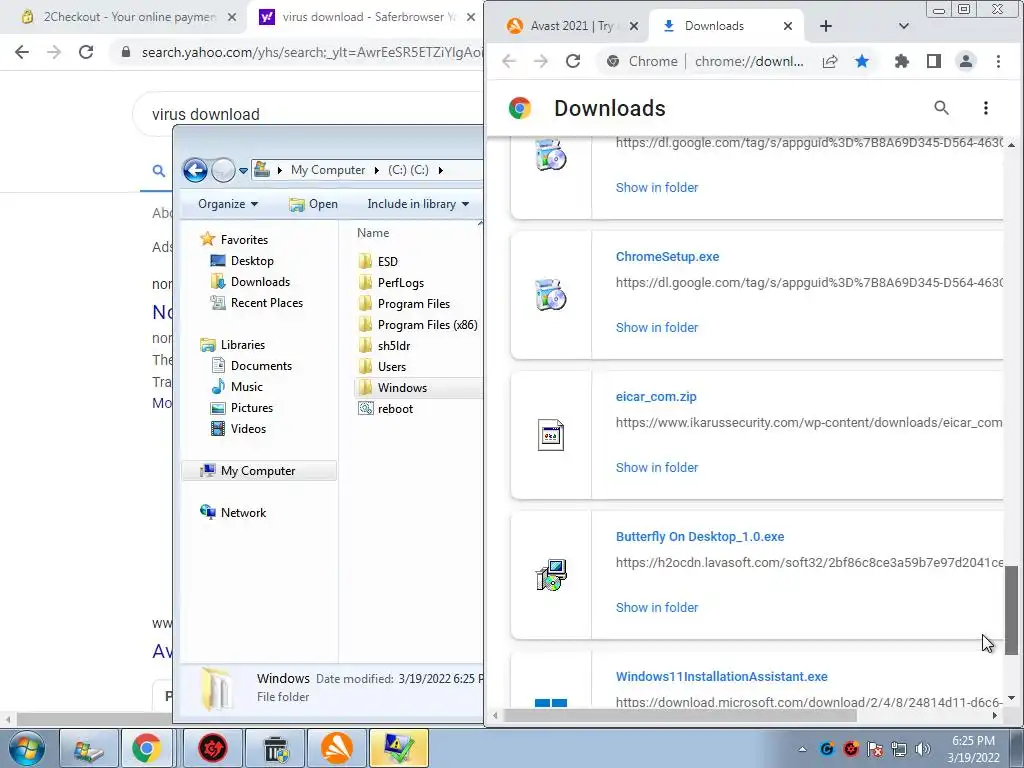The width and height of the screenshot is (1024, 768).
Task: Close the Avast 2021 tab
Action: (x=633, y=26)
